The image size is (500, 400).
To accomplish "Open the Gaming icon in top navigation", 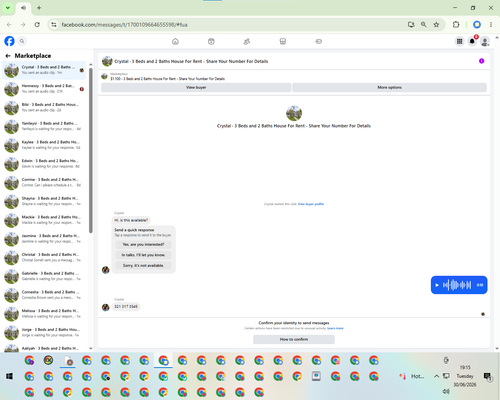I will point(318,41).
